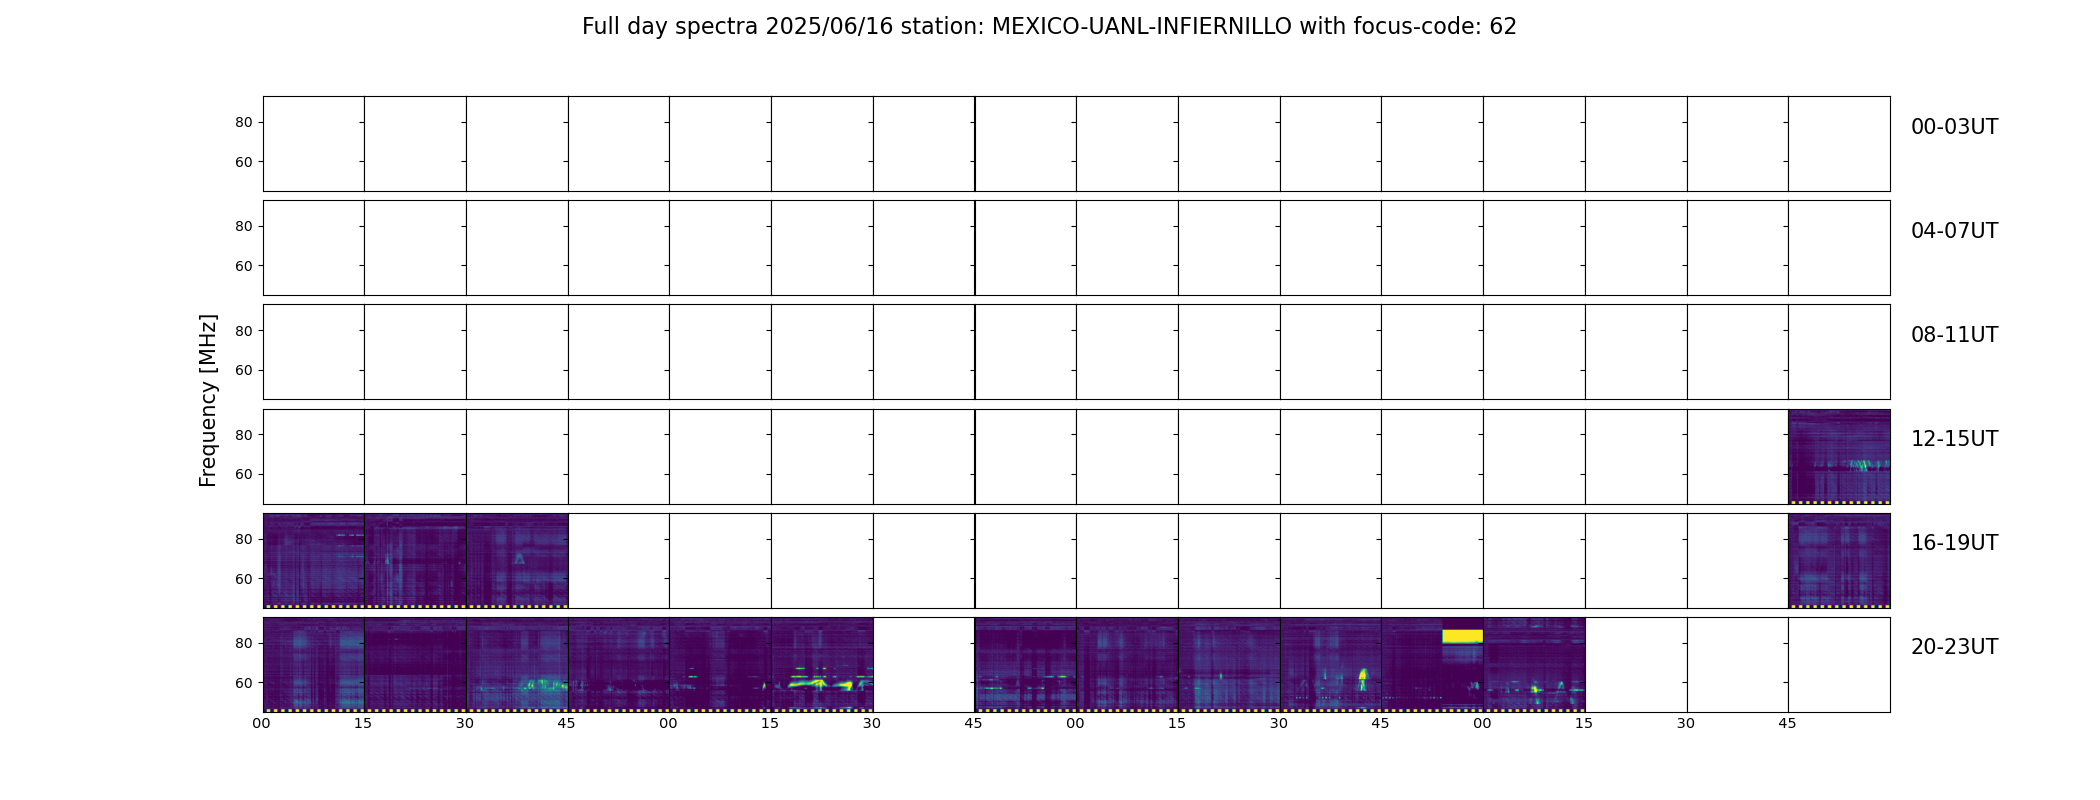Click the '60' tick label of the 08-11UT row
Image resolution: width=2100 pixels, height=800 pixels.
[x=244, y=370]
